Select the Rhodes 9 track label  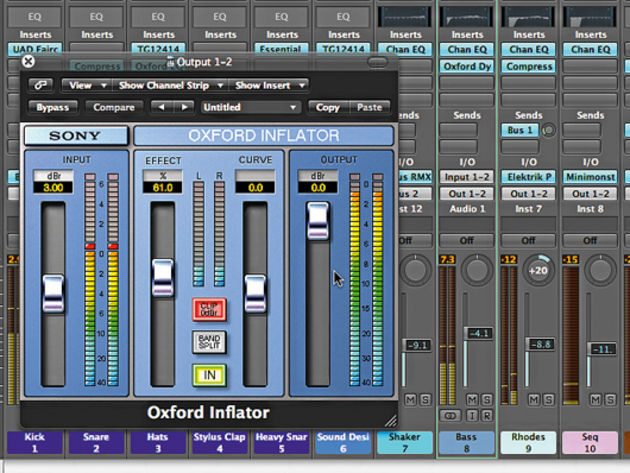coord(529,442)
